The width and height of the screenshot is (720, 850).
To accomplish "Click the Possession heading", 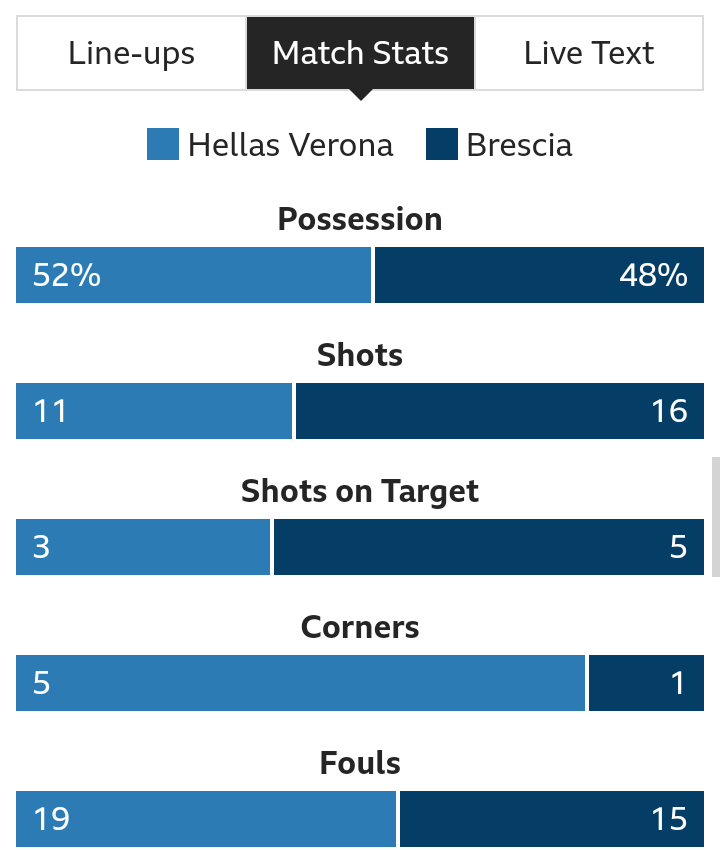I will click(360, 220).
